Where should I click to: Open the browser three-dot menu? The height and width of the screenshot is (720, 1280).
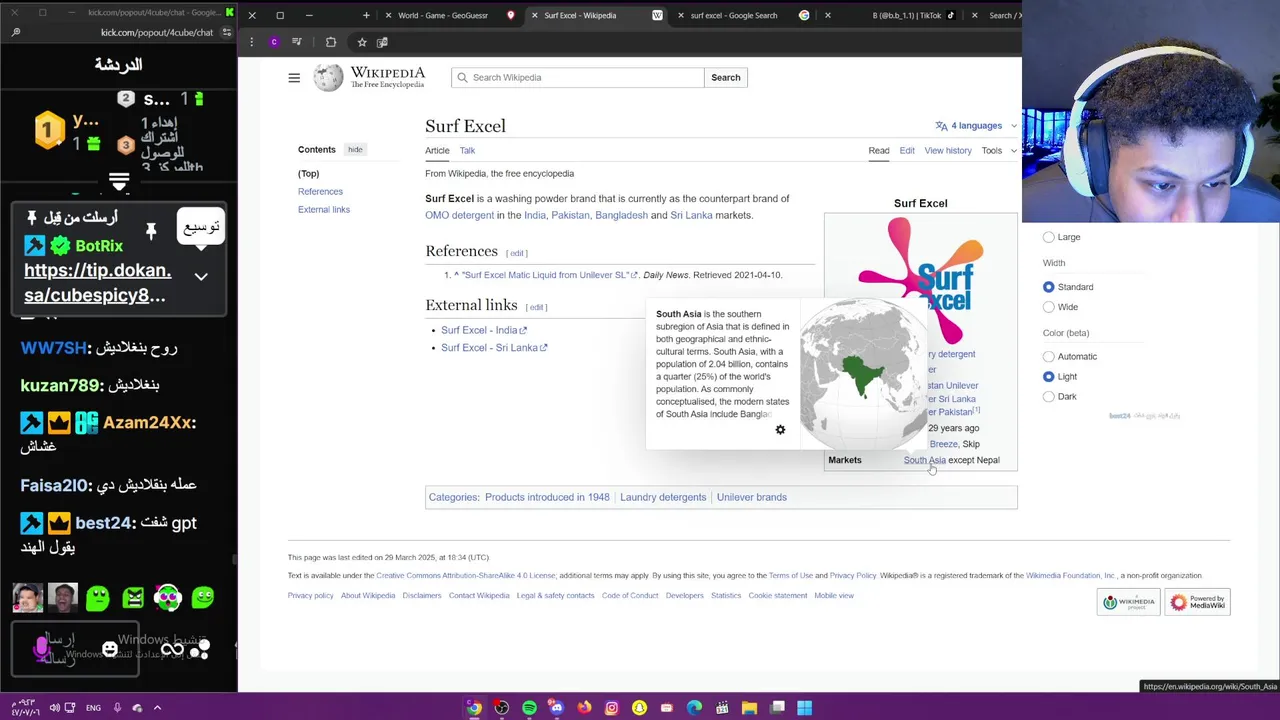click(x=251, y=42)
